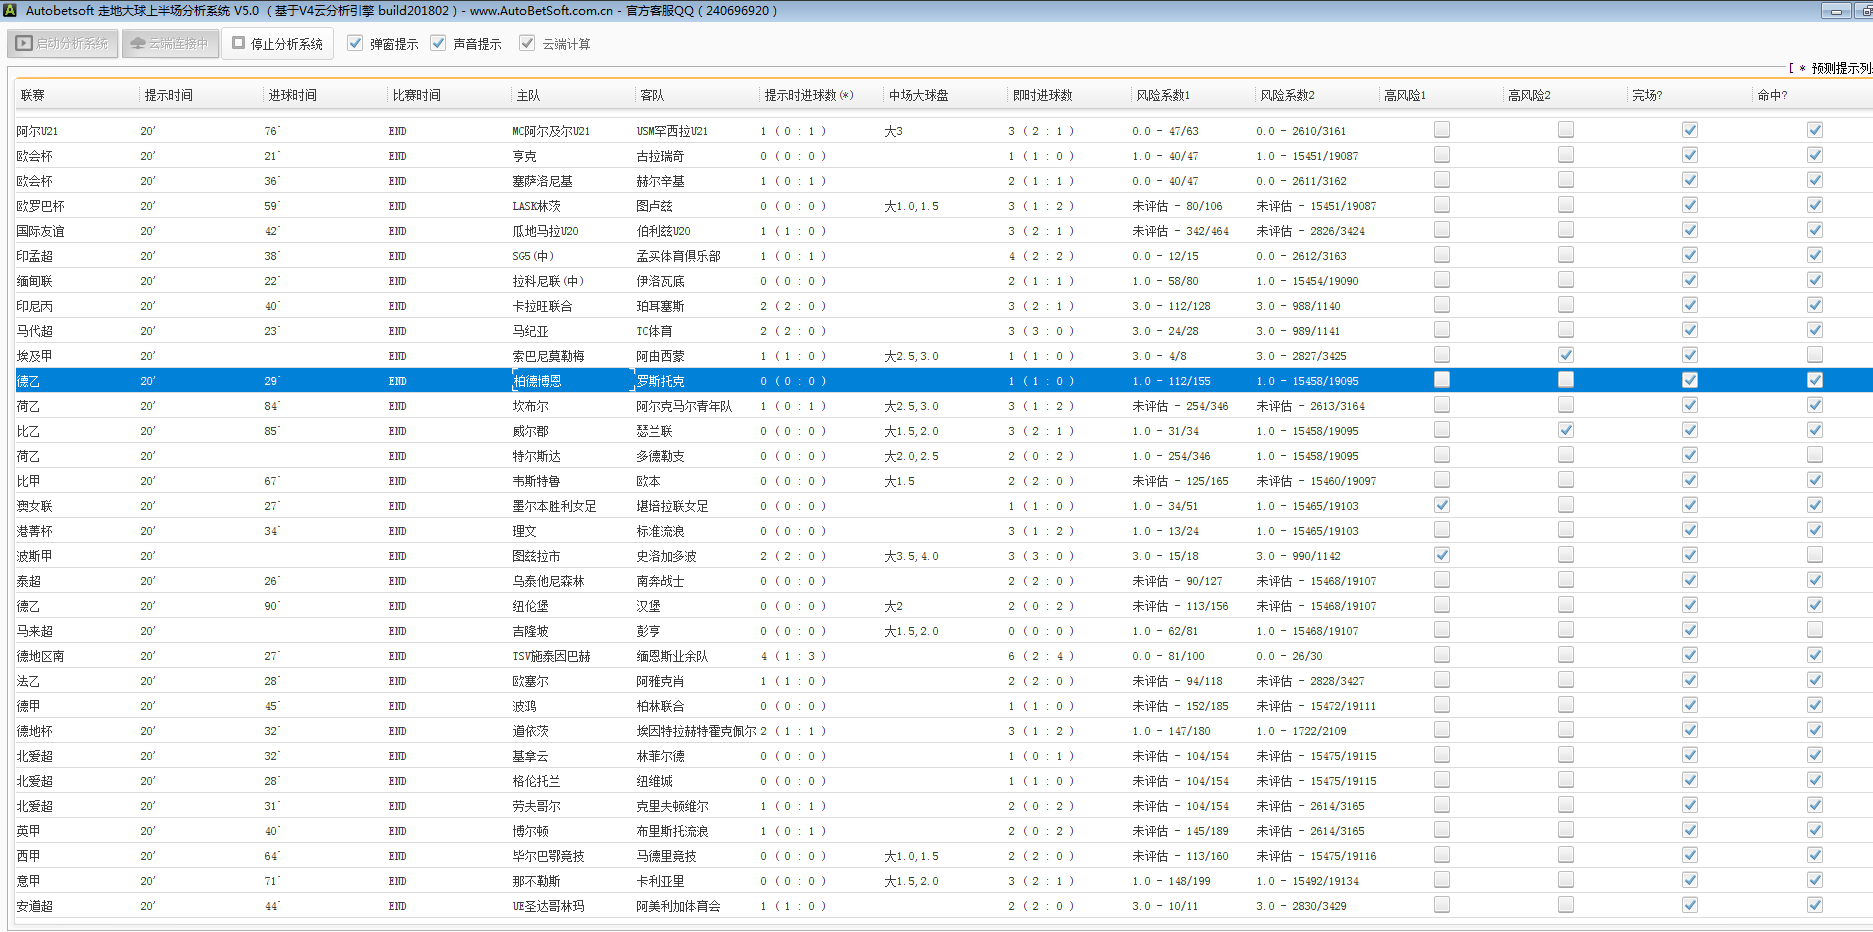Toggle the 云端计算 checkbox
Image resolution: width=1873 pixels, height=932 pixels.
[x=527, y=43]
